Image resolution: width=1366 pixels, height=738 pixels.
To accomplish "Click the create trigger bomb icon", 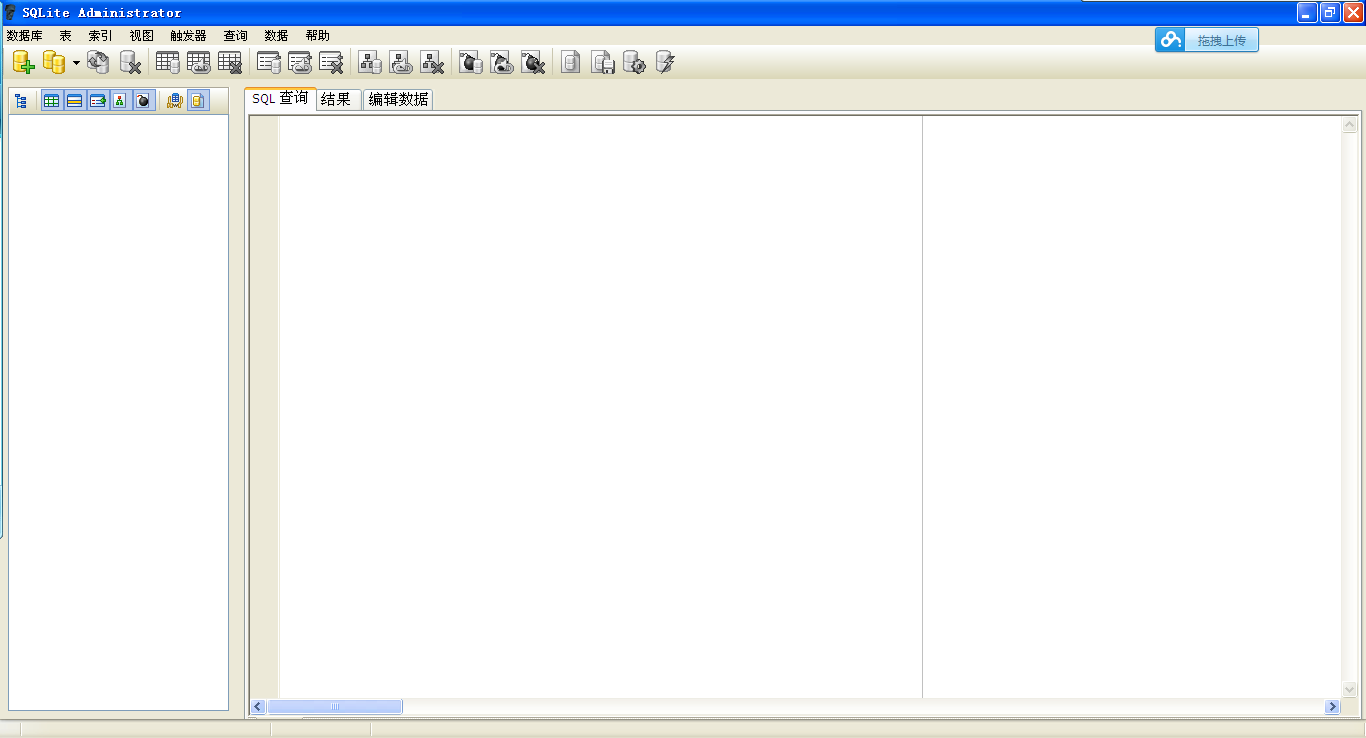I will (471, 62).
